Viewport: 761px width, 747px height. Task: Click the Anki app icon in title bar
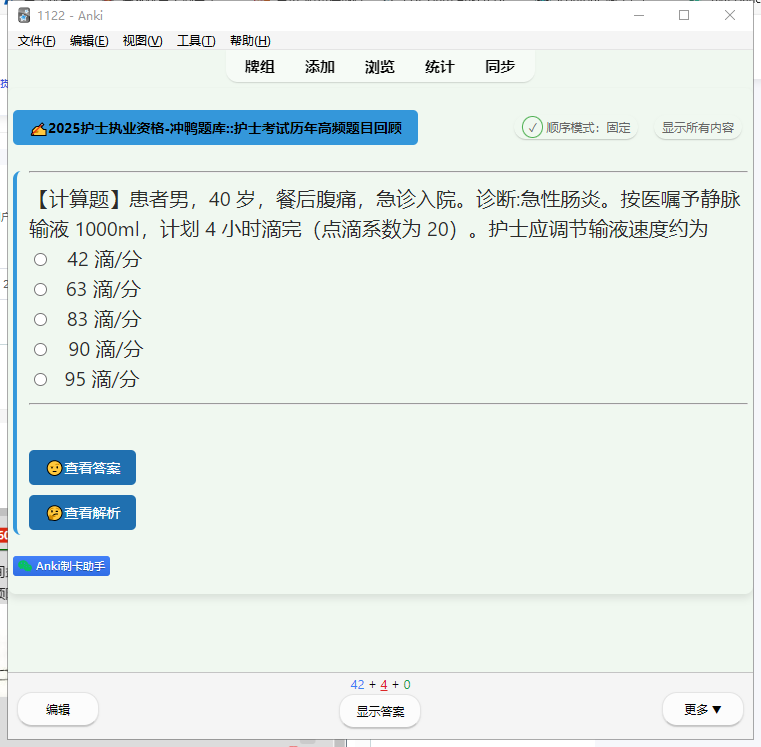coord(24,16)
